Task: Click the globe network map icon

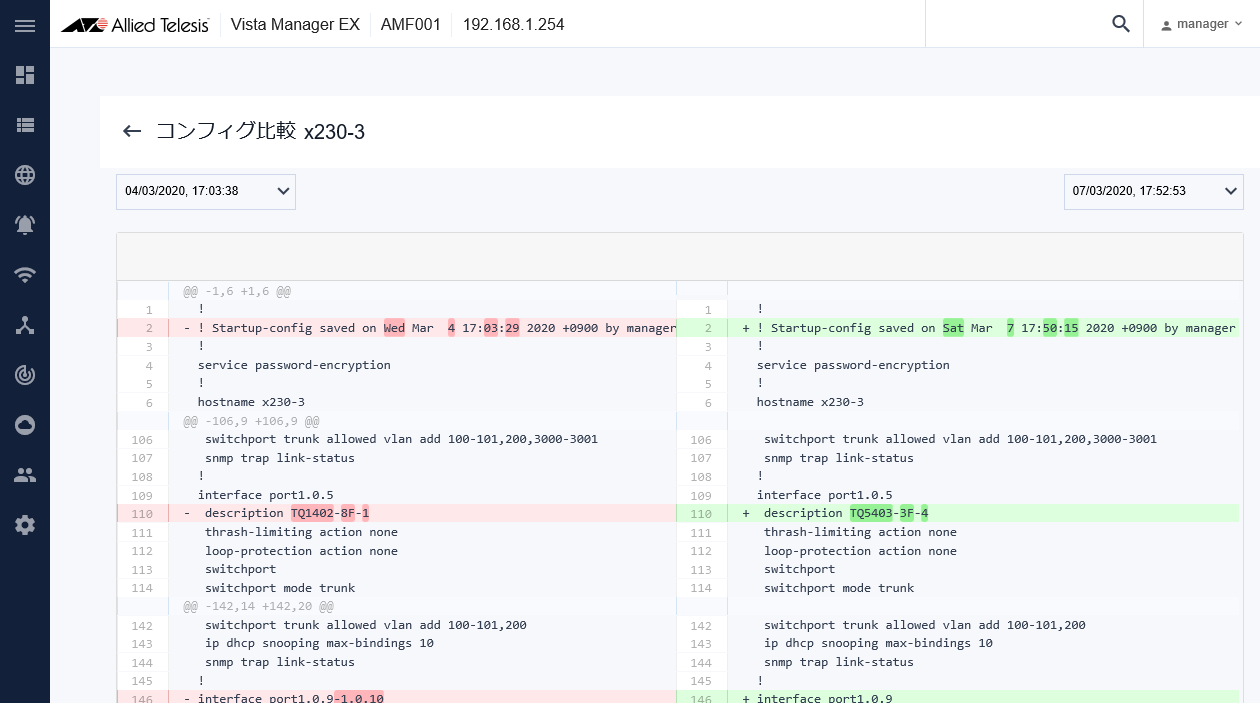Action: pyautogui.click(x=25, y=175)
